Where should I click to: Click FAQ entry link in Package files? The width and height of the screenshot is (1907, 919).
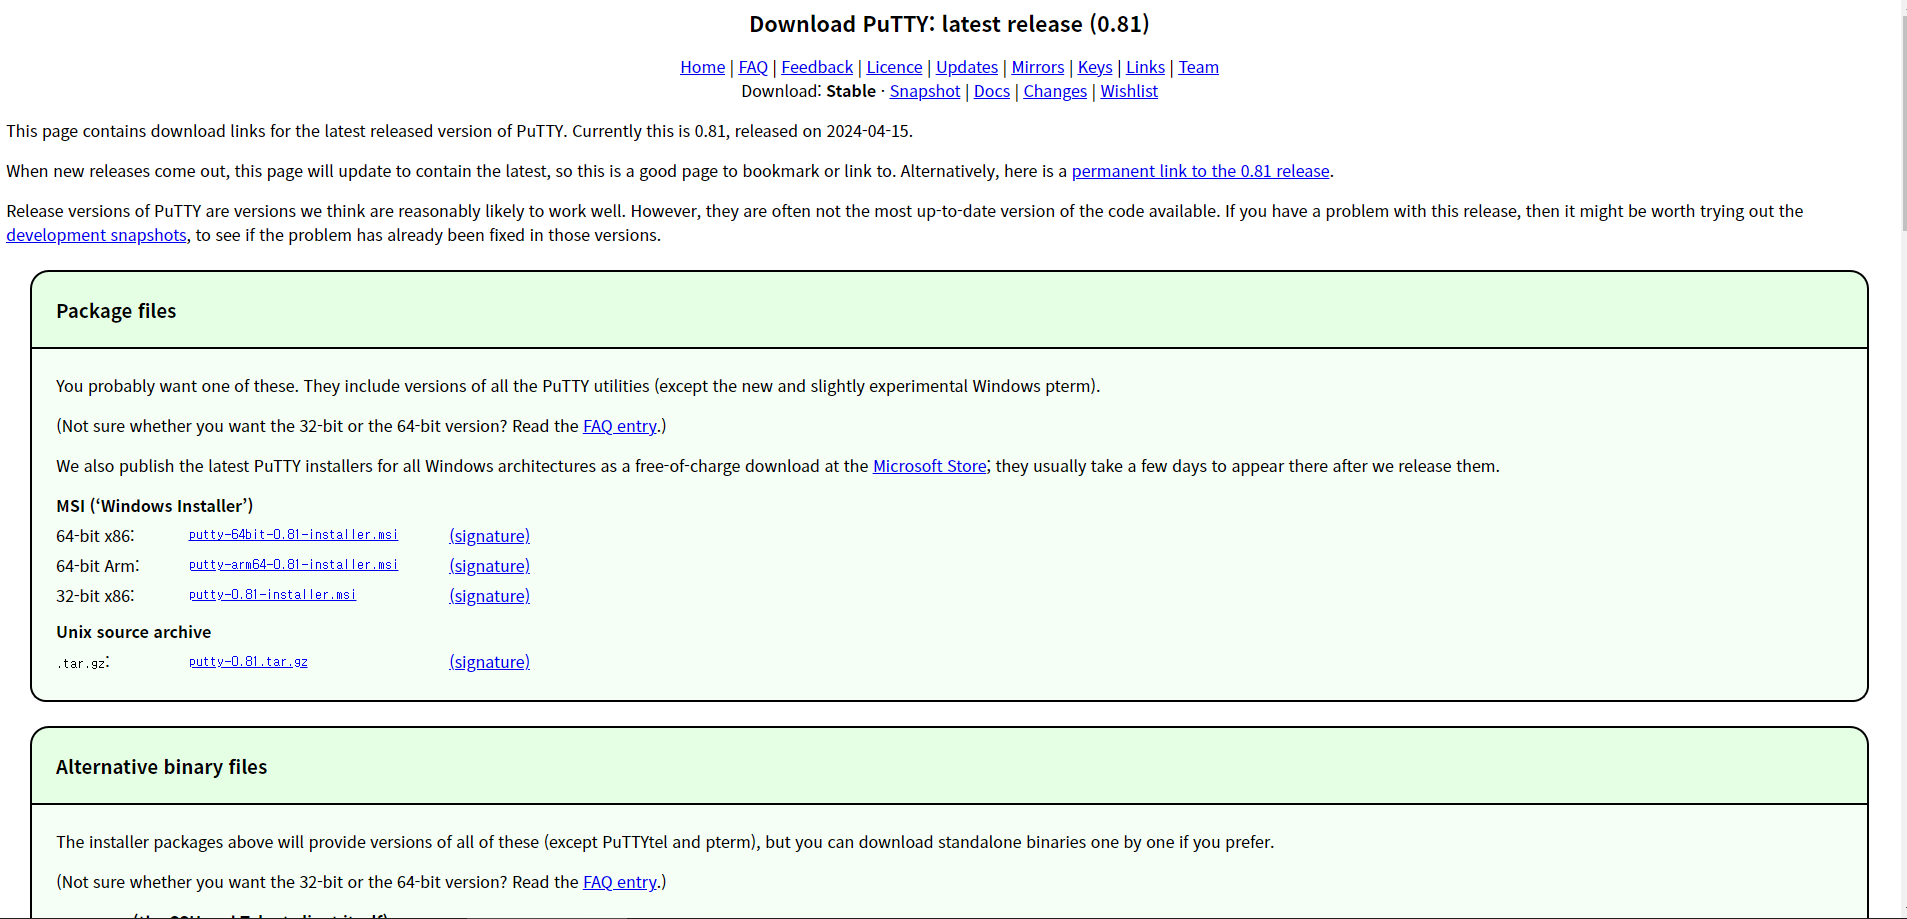(620, 426)
